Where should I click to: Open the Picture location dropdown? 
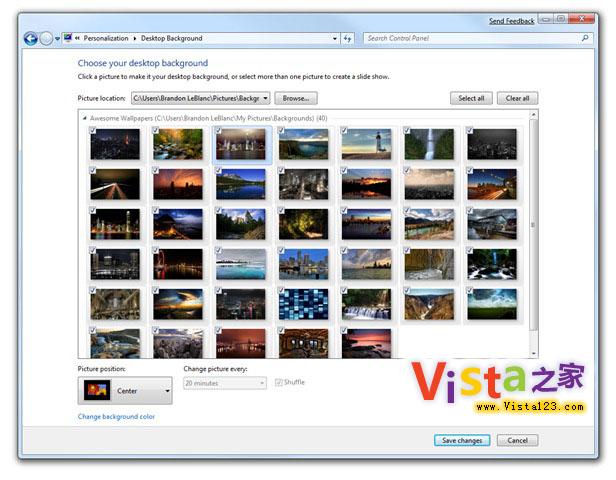(266, 98)
